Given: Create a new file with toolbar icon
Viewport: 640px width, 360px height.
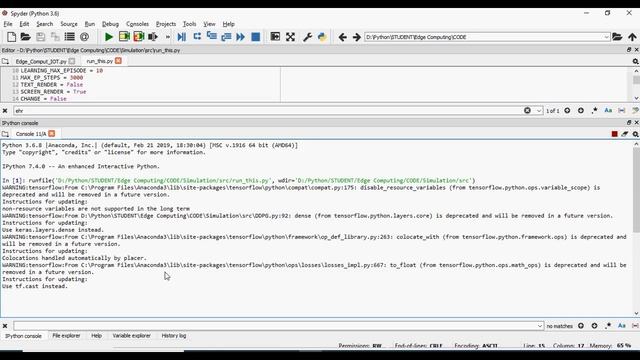Looking at the screenshot, I should 11,37.
